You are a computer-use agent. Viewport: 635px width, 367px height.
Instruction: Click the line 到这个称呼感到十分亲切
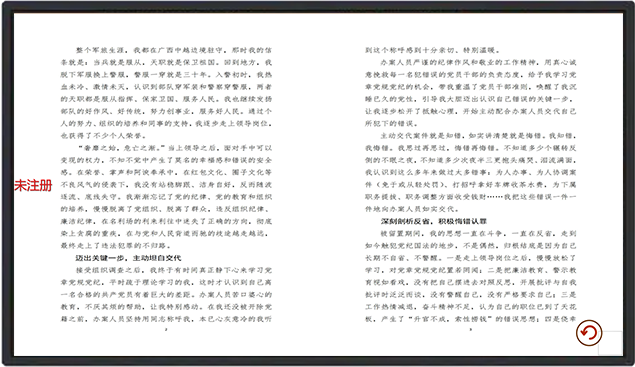[x=433, y=50]
